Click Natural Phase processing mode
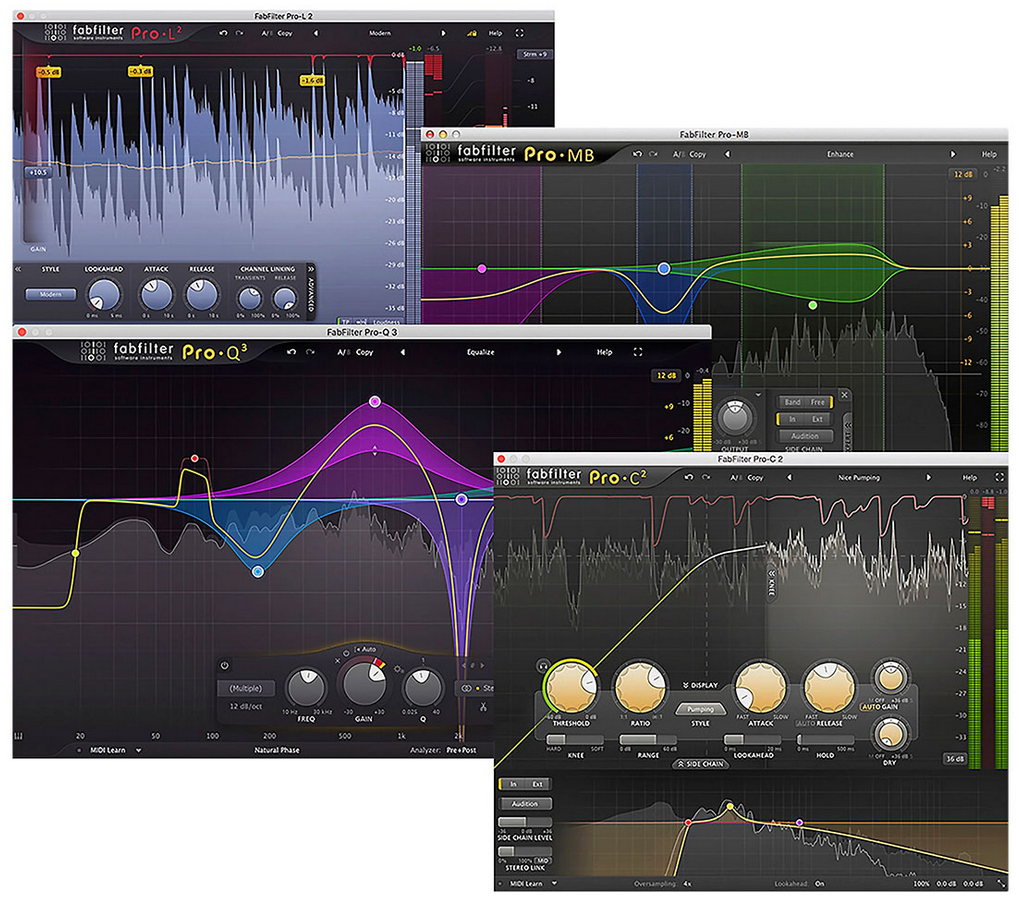 coord(276,750)
